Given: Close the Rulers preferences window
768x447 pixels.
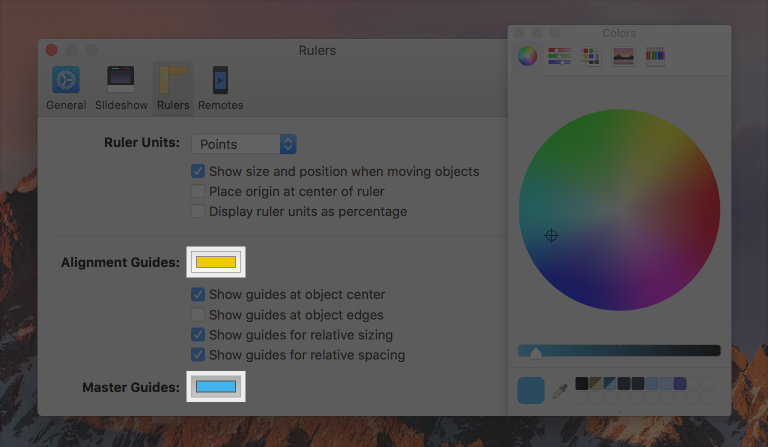Looking at the screenshot, I should click(x=51, y=50).
